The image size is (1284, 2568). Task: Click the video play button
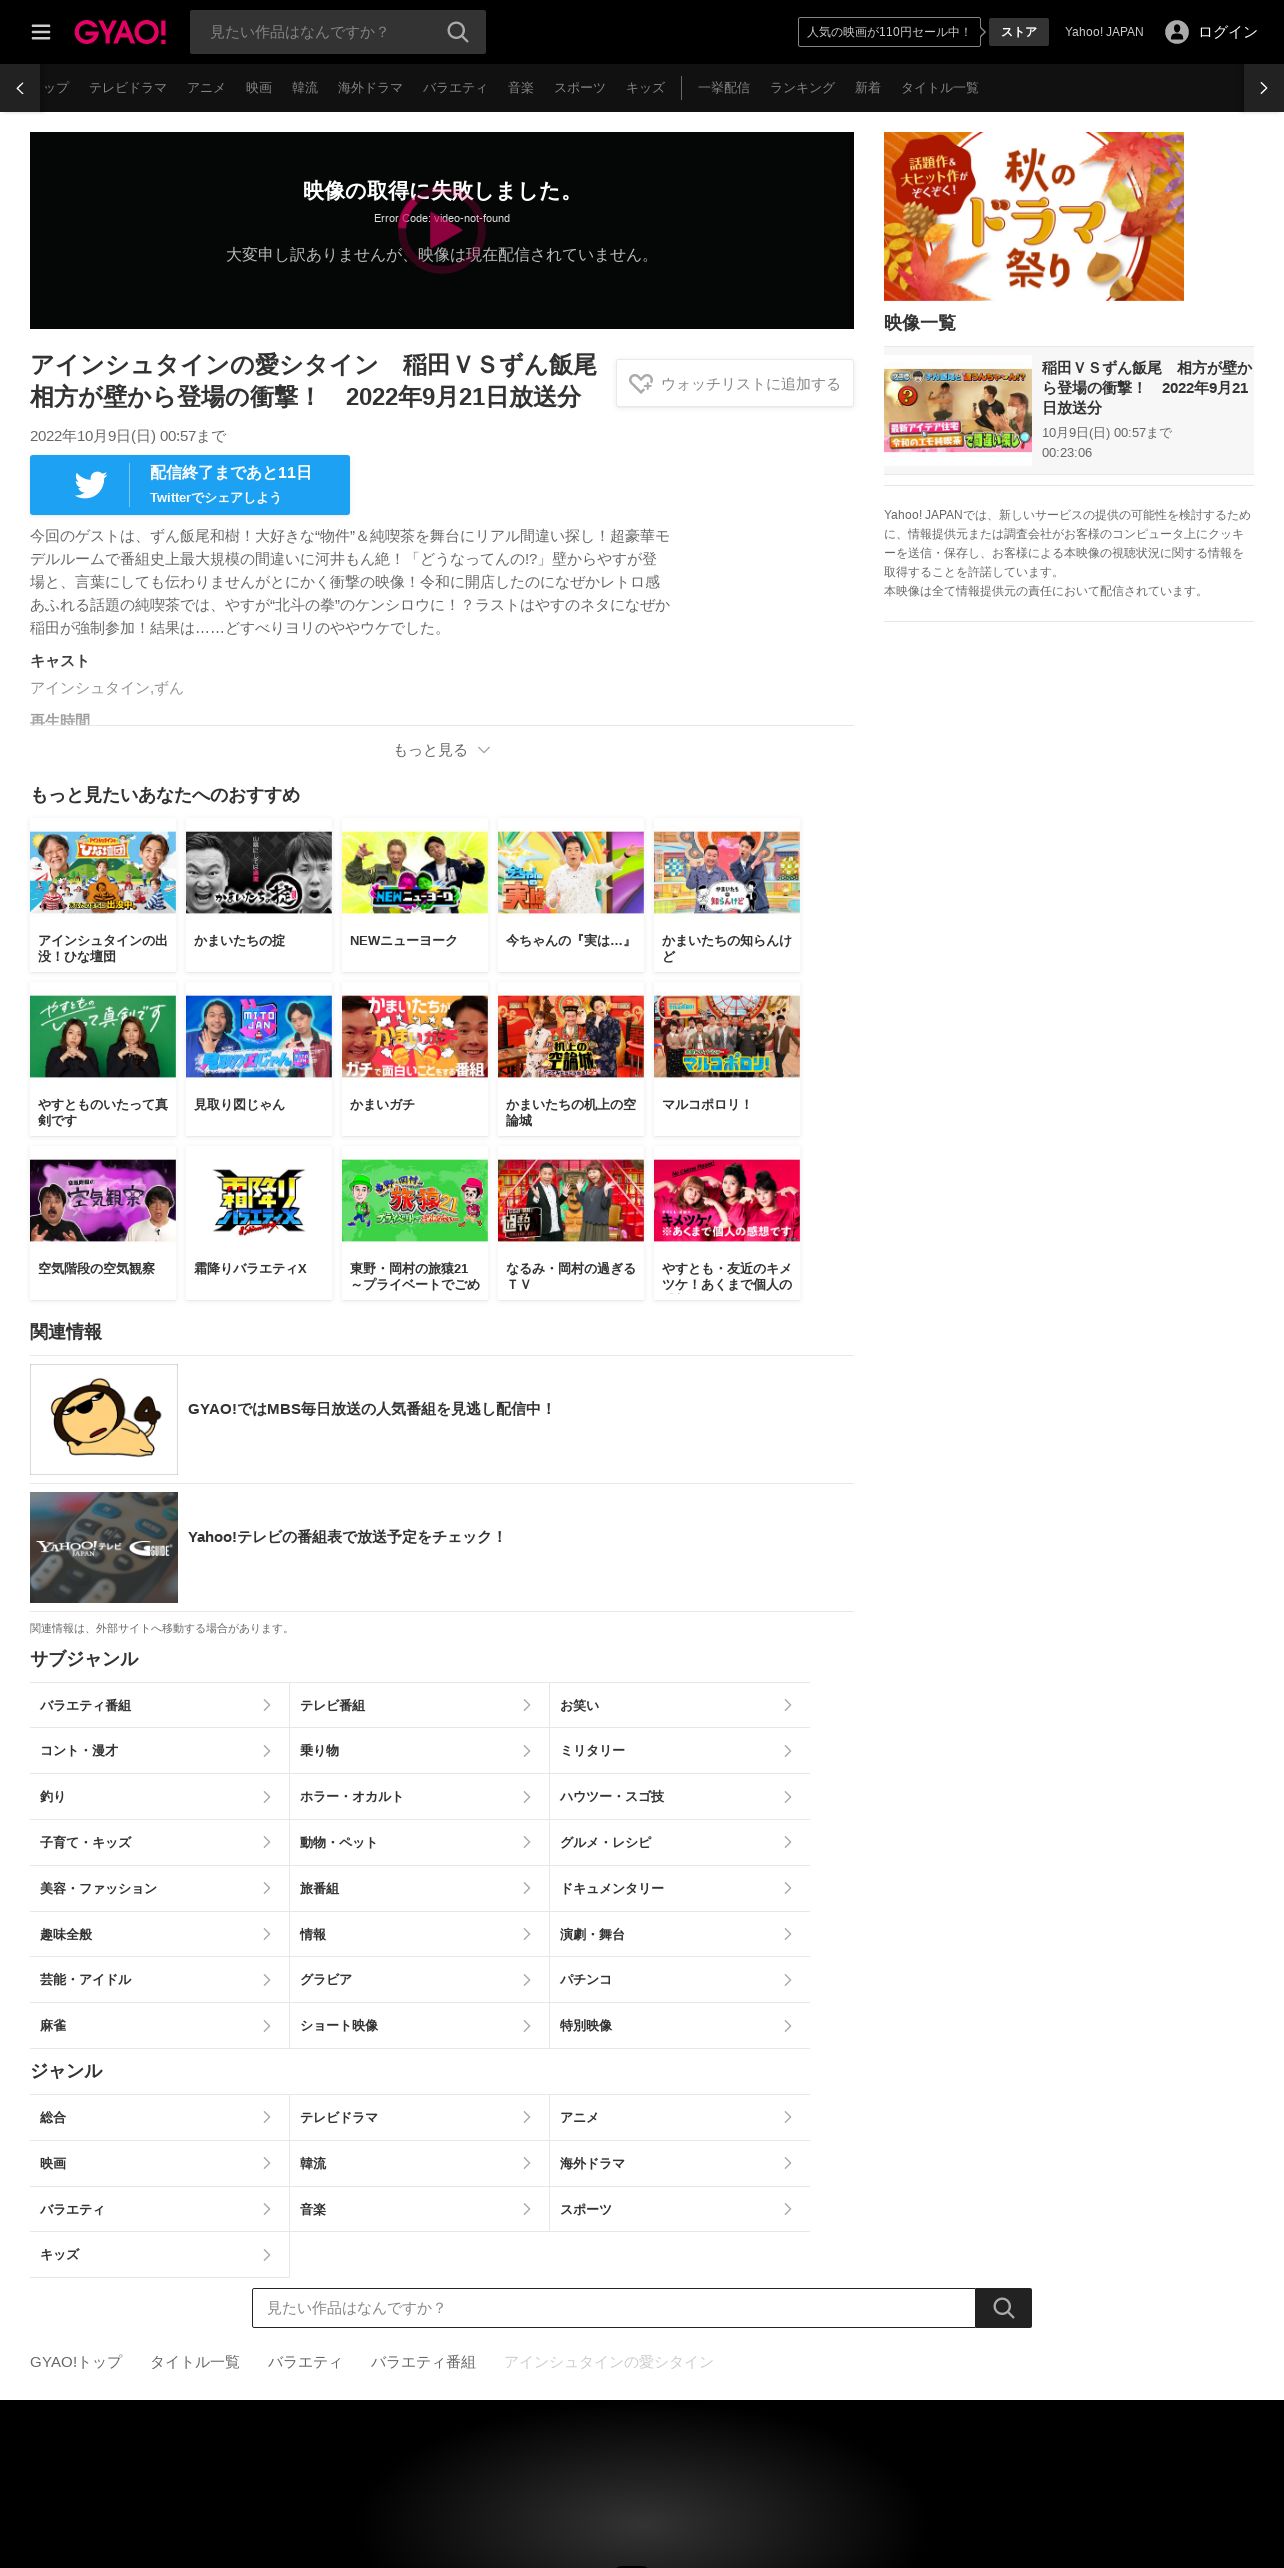[442, 230]
